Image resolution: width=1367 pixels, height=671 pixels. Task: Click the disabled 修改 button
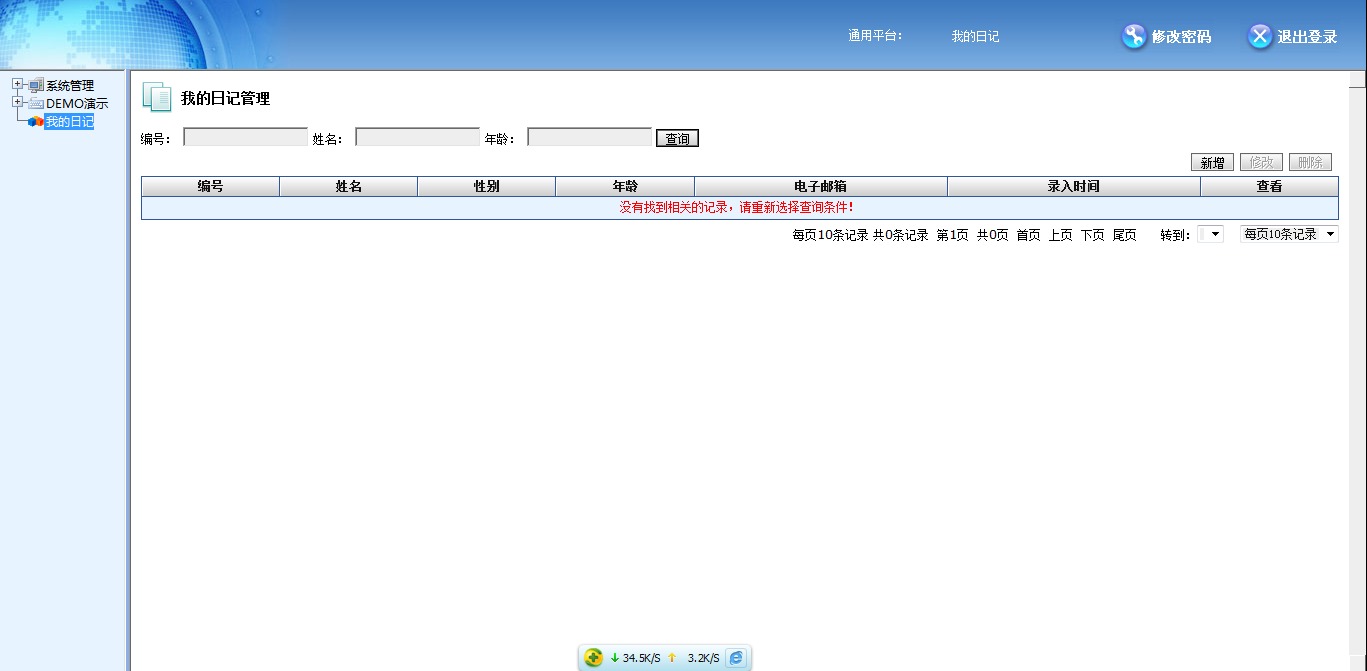point(1261,162)
